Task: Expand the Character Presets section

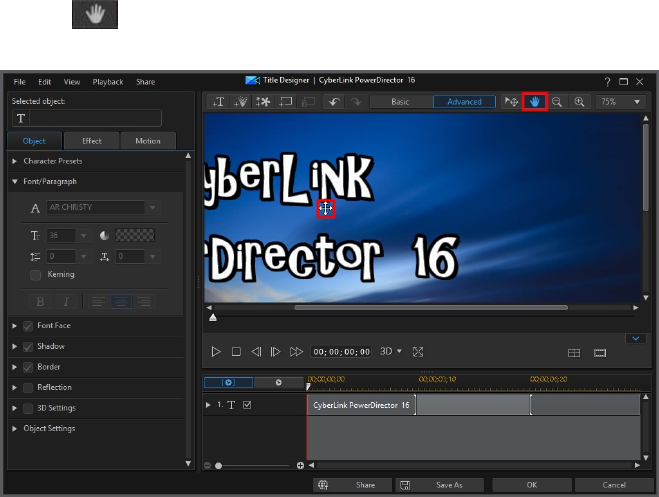Action: [x=15, y=161]
